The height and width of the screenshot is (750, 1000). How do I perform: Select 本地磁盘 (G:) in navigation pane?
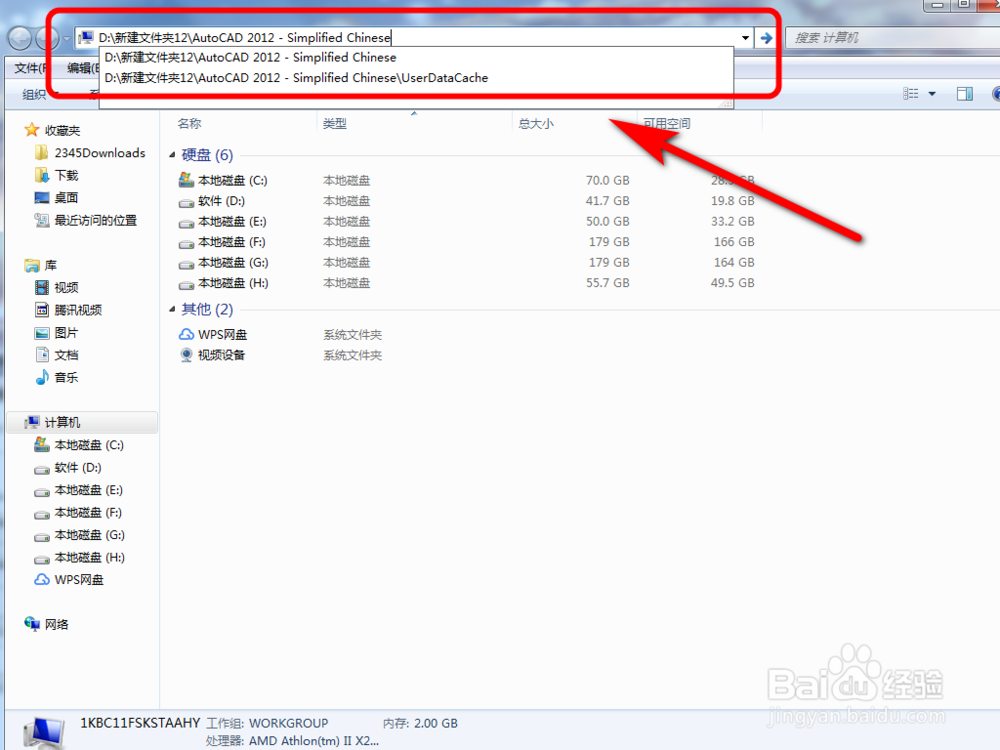(x=89, y=535)
